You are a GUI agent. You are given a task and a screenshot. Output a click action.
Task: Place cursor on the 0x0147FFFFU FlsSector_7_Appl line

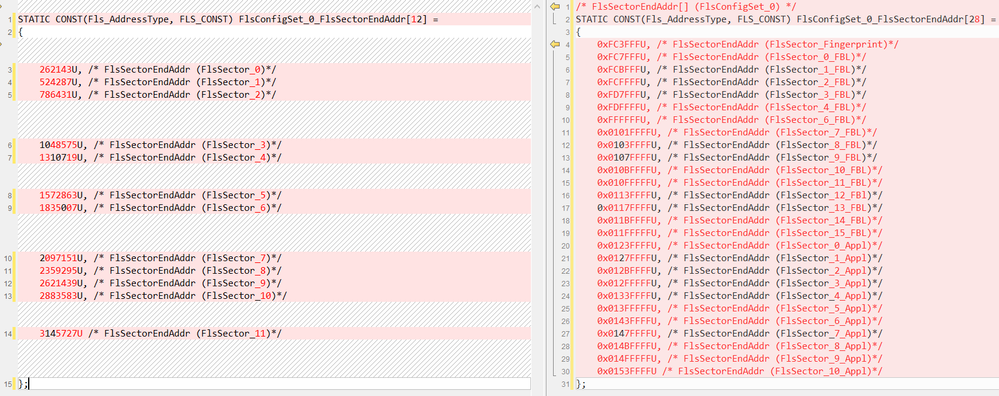787,334
